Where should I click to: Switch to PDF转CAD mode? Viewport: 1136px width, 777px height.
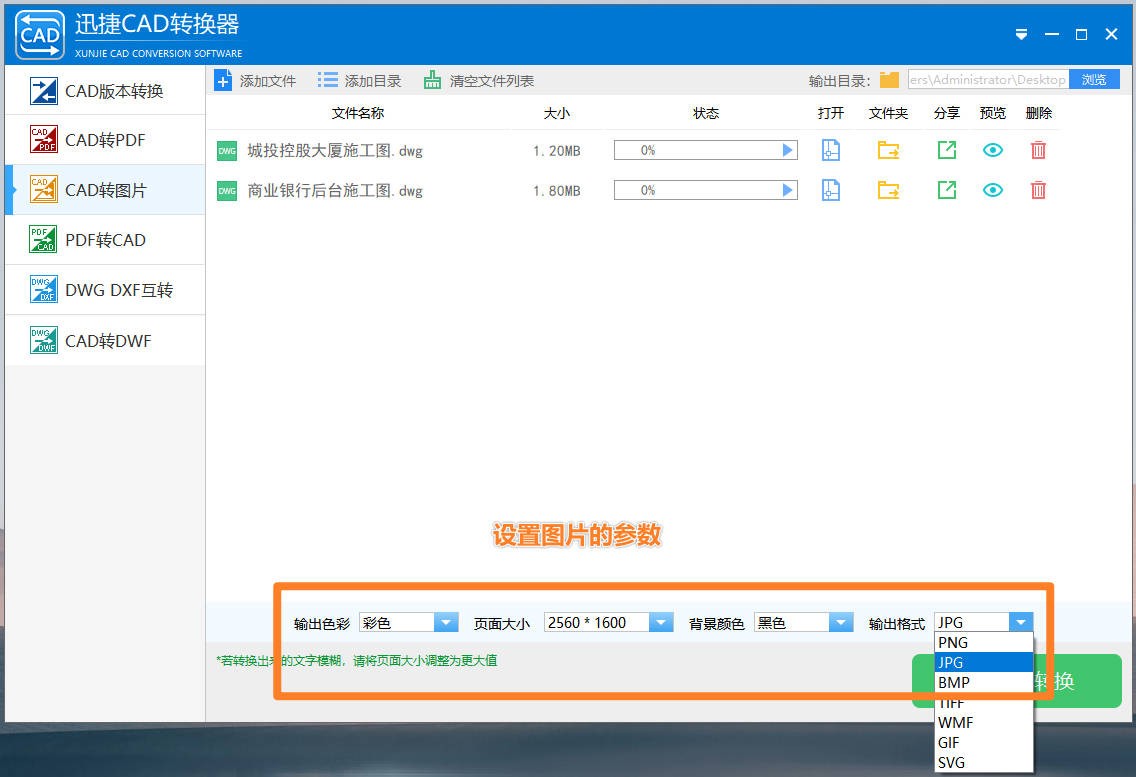(105, 240)
